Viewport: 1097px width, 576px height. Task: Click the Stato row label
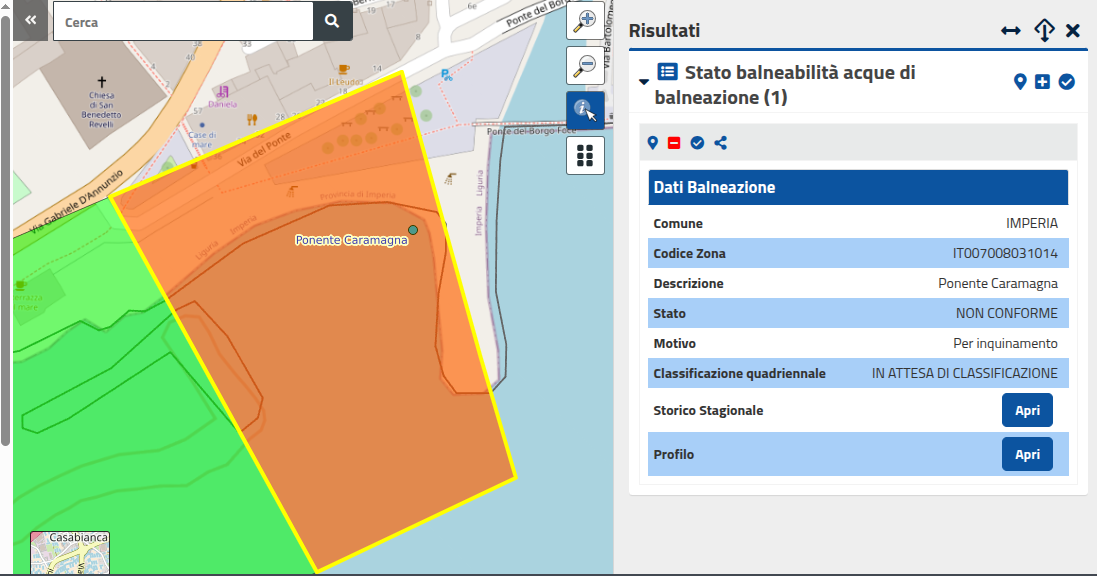670,314
